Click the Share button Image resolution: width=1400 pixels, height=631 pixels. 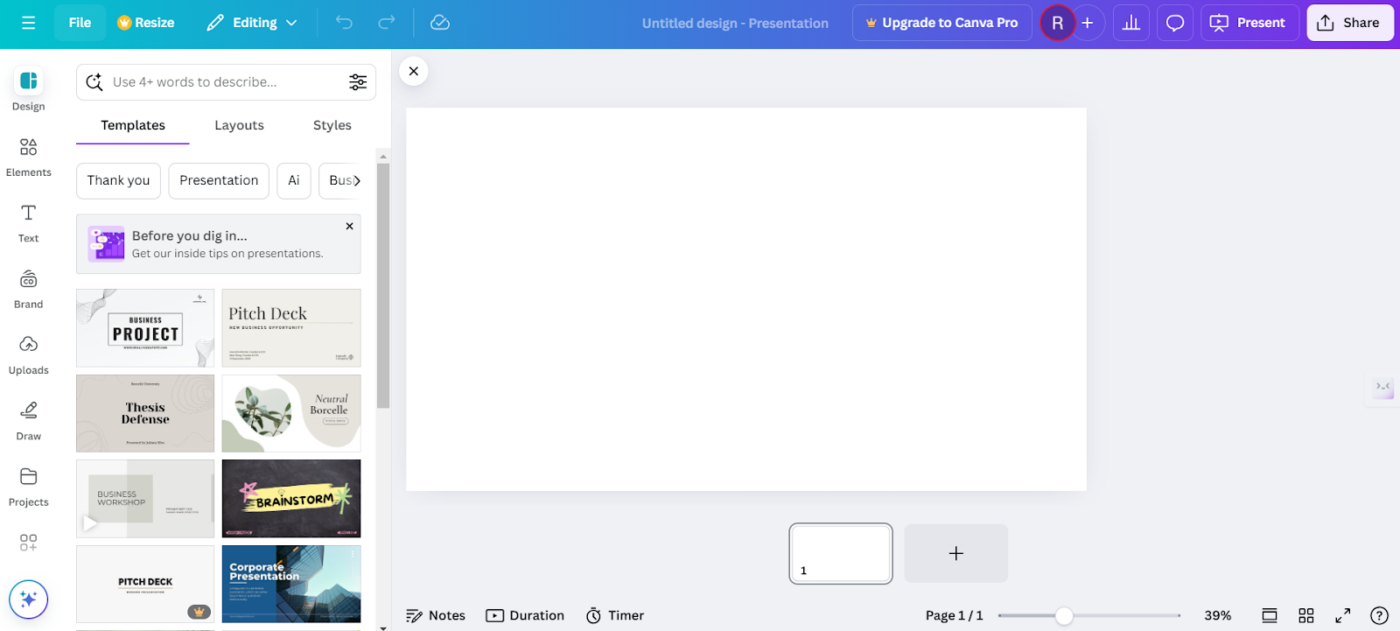tap(1349, 23)
